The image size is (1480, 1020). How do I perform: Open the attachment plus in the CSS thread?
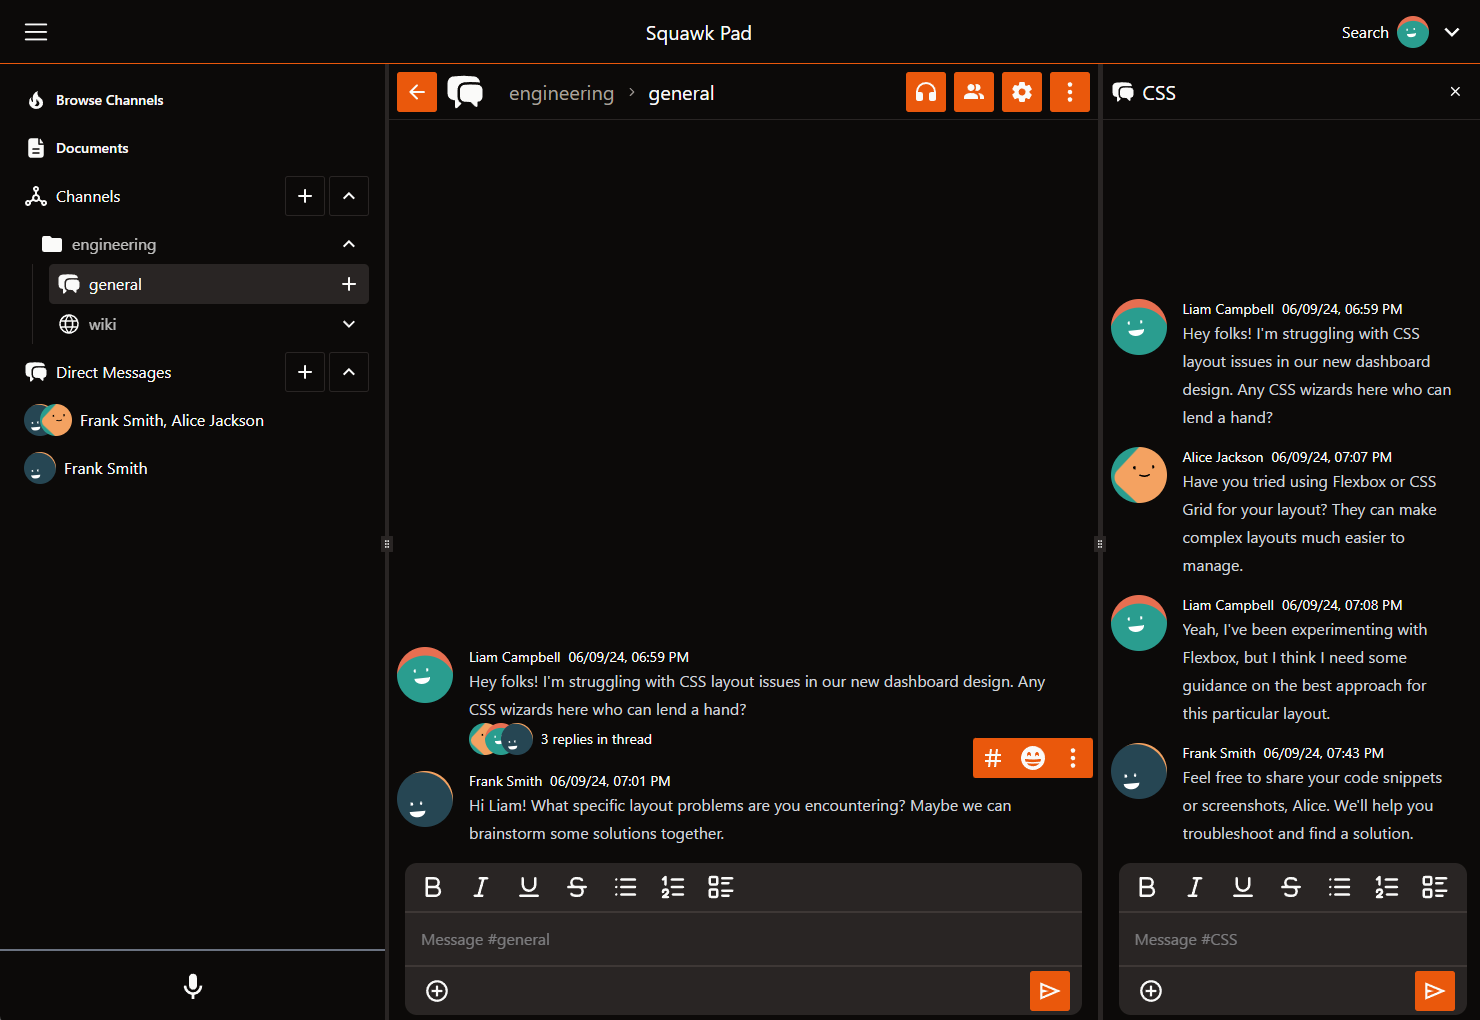tap(1151, 990)
